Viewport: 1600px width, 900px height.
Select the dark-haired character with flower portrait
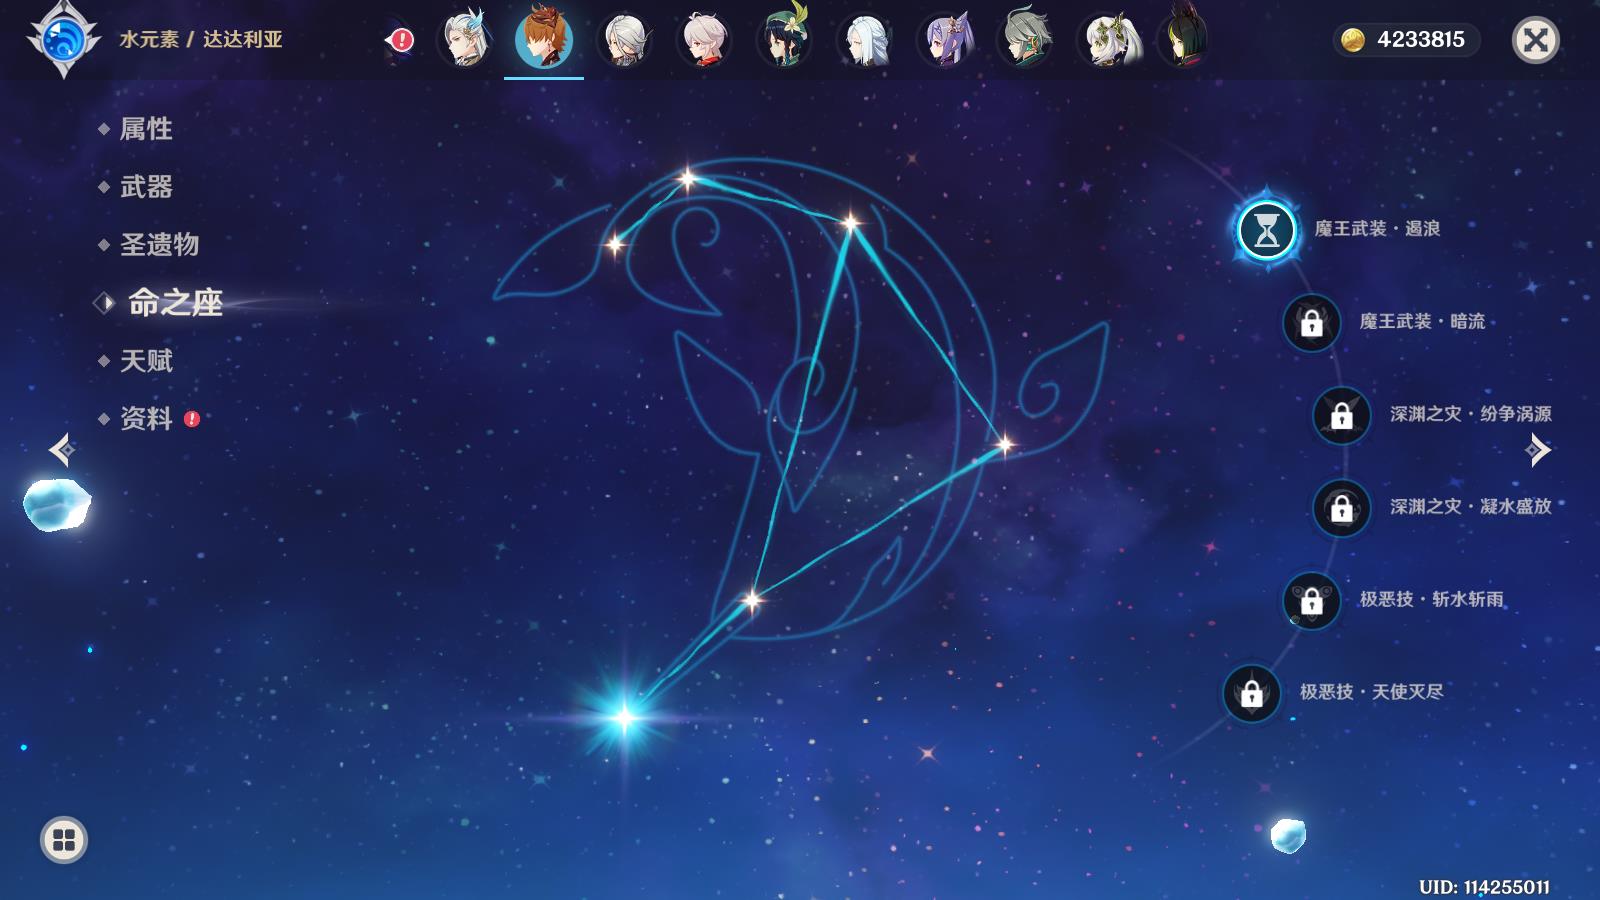(785, 38)
